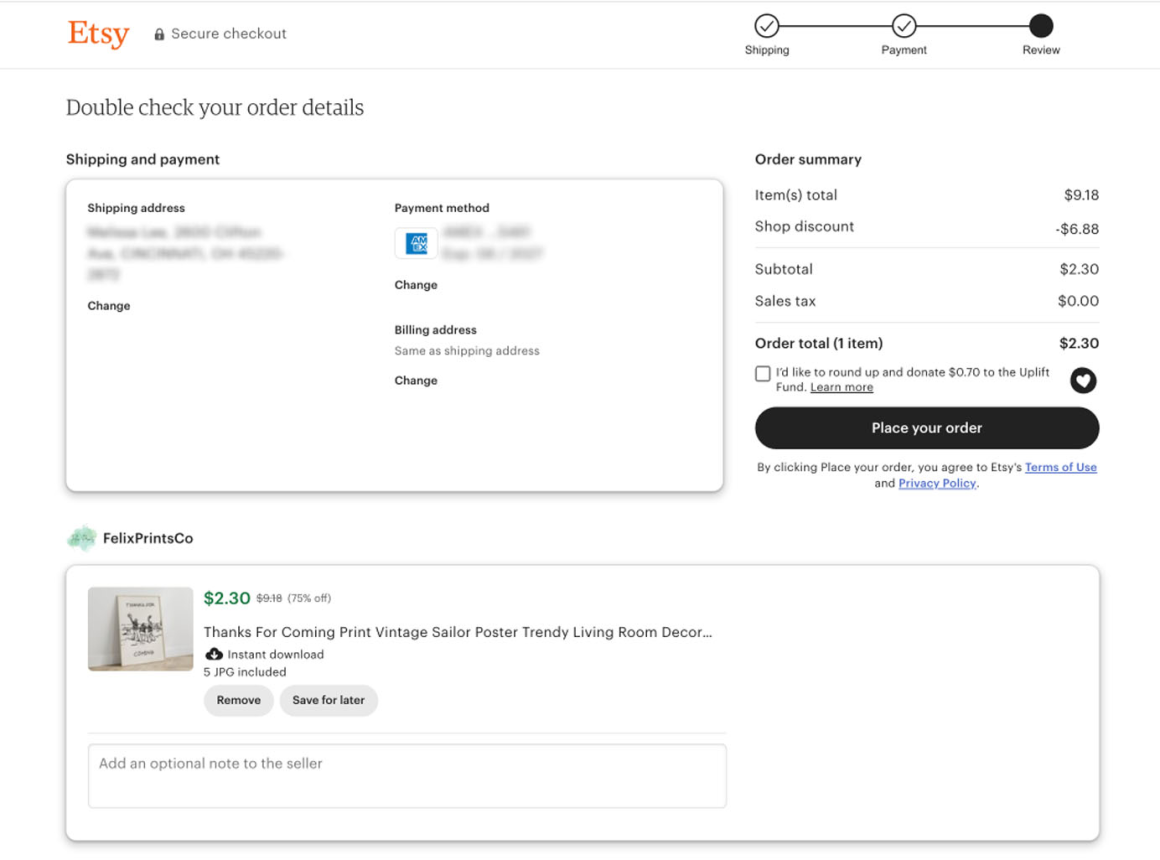Click the Shipping step checkmark circle

[x=766, y=26]
